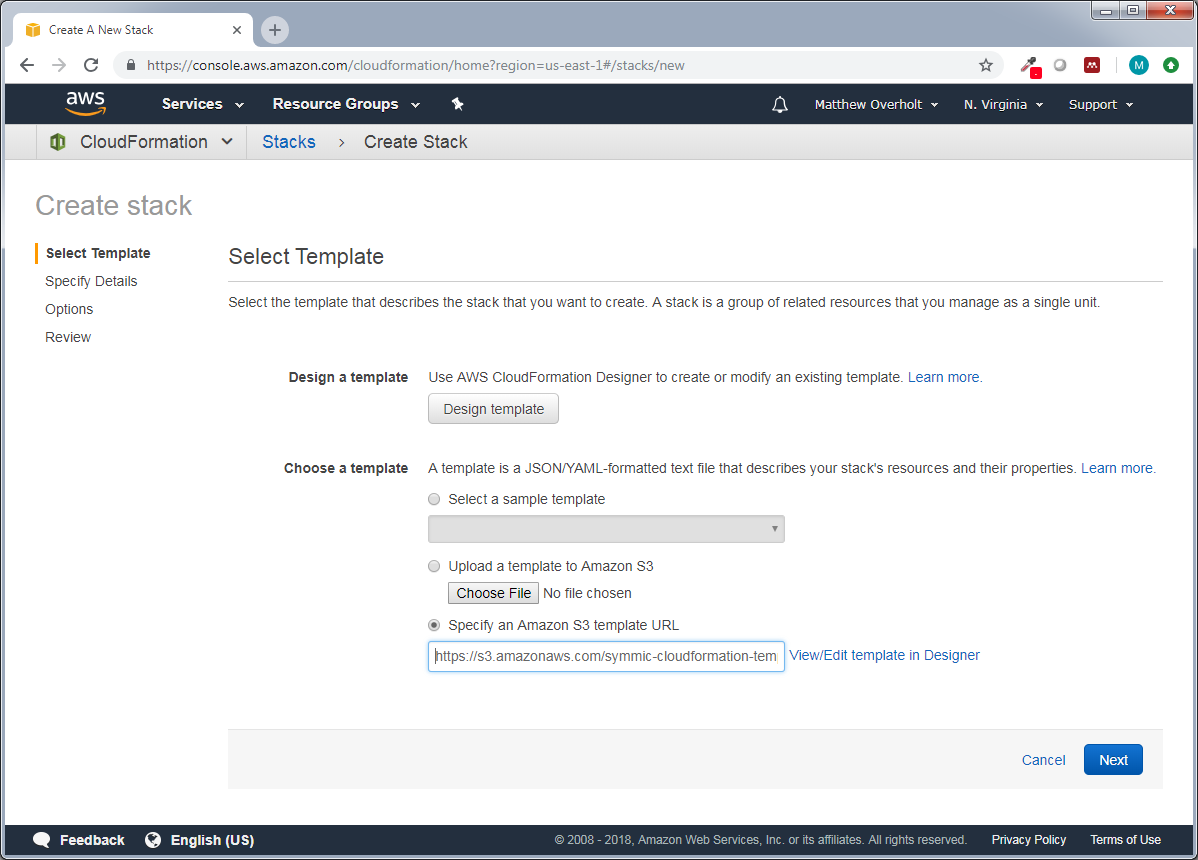Click the Design template button

pos(493,409)
